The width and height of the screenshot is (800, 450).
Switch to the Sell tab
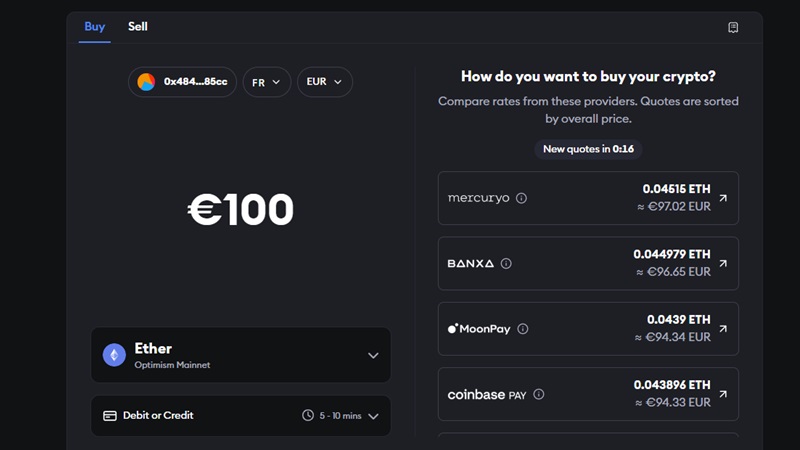tap(138, 27)
